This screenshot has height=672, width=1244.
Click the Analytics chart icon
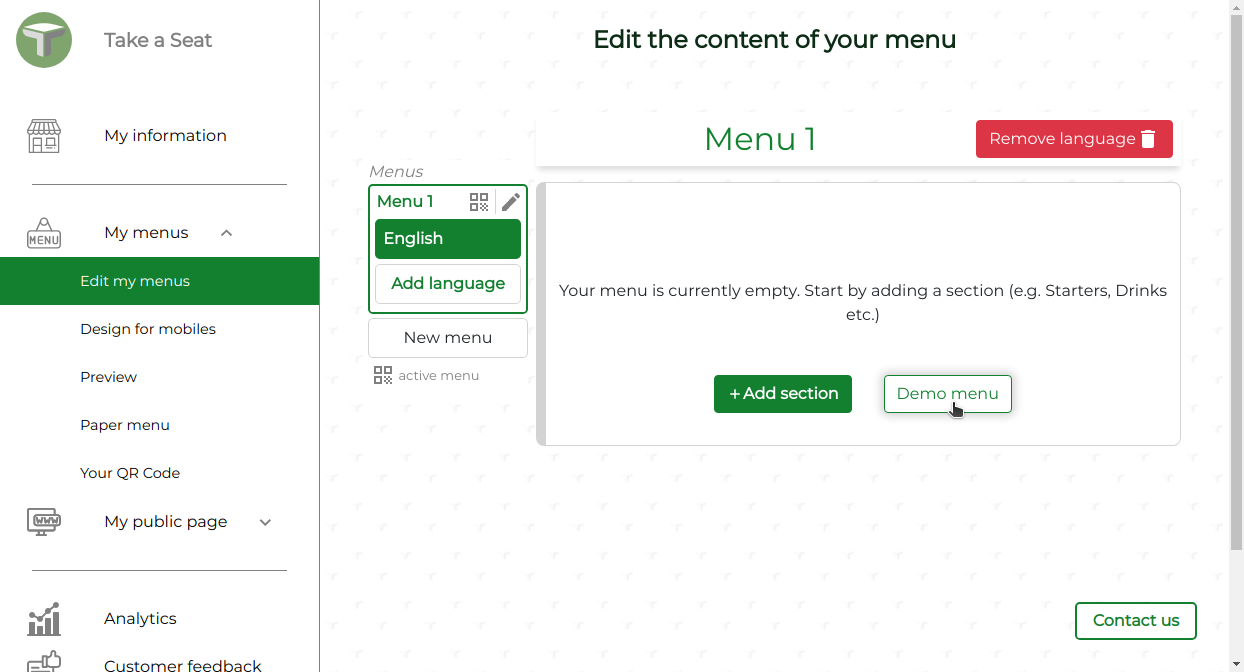pos(44,619)
